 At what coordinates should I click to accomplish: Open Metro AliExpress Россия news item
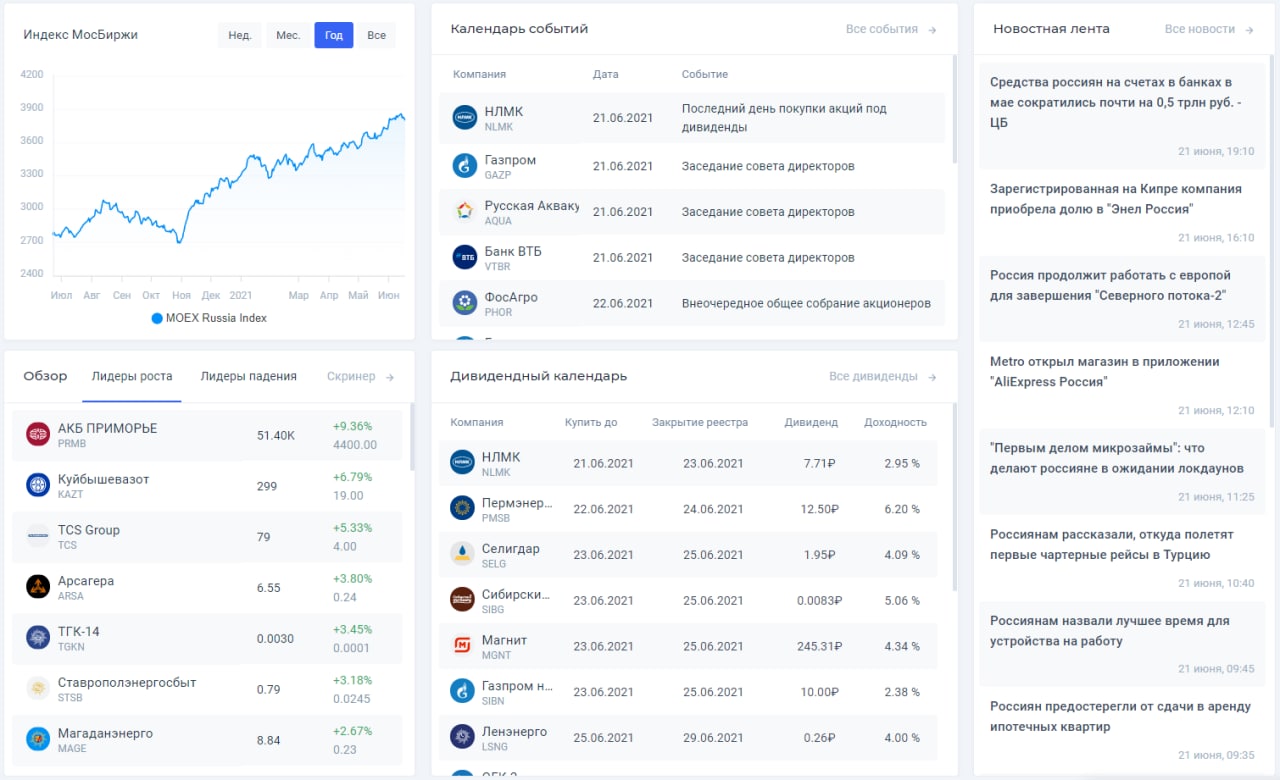1122,383
